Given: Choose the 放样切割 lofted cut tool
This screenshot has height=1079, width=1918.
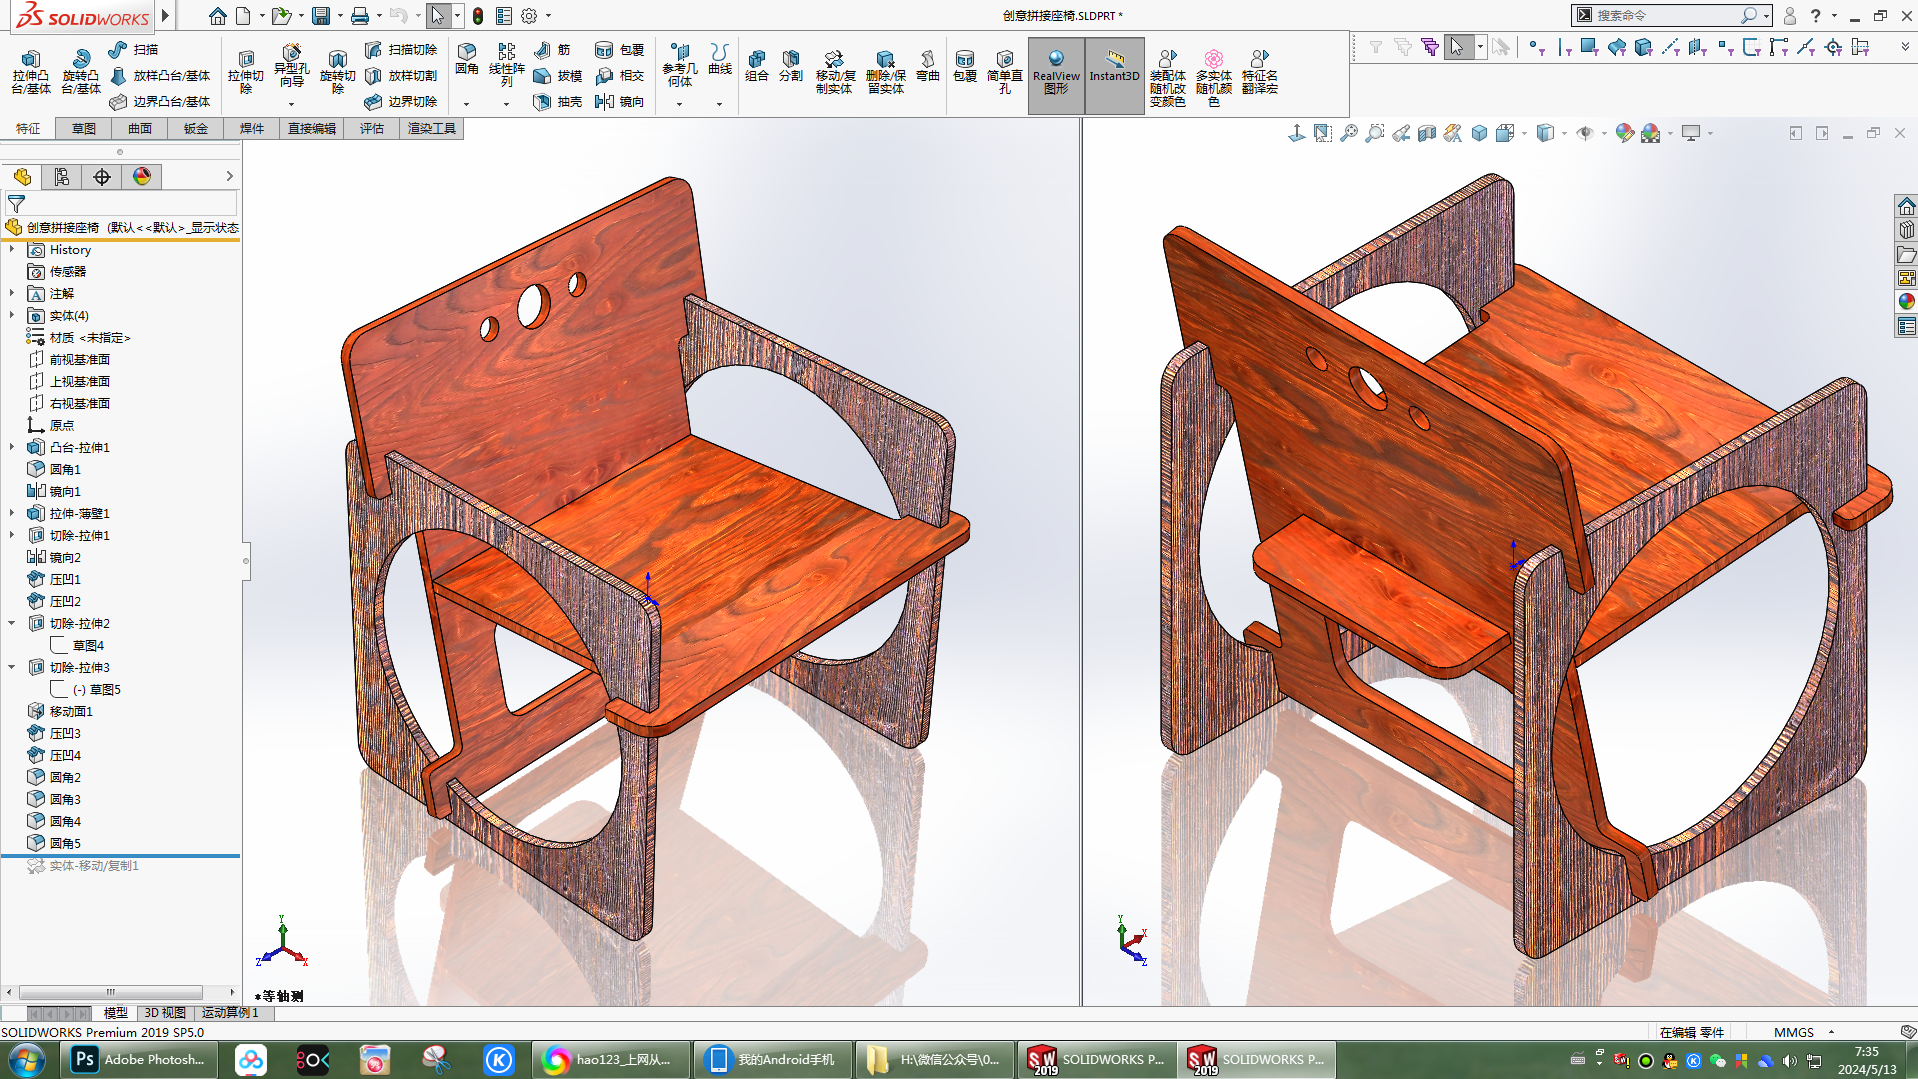Looking at the screenshot, I should (401, 75).
